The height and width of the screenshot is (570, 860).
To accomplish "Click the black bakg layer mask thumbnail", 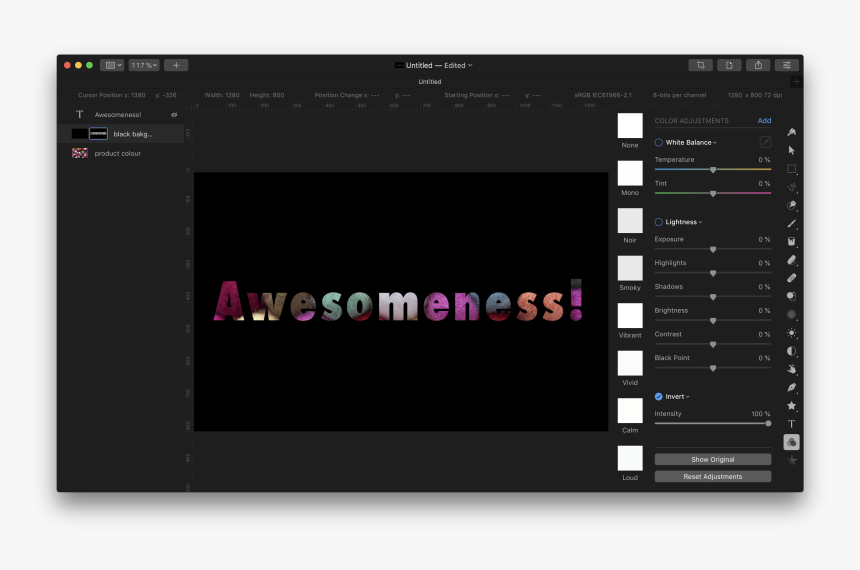I will click(98, 133).
